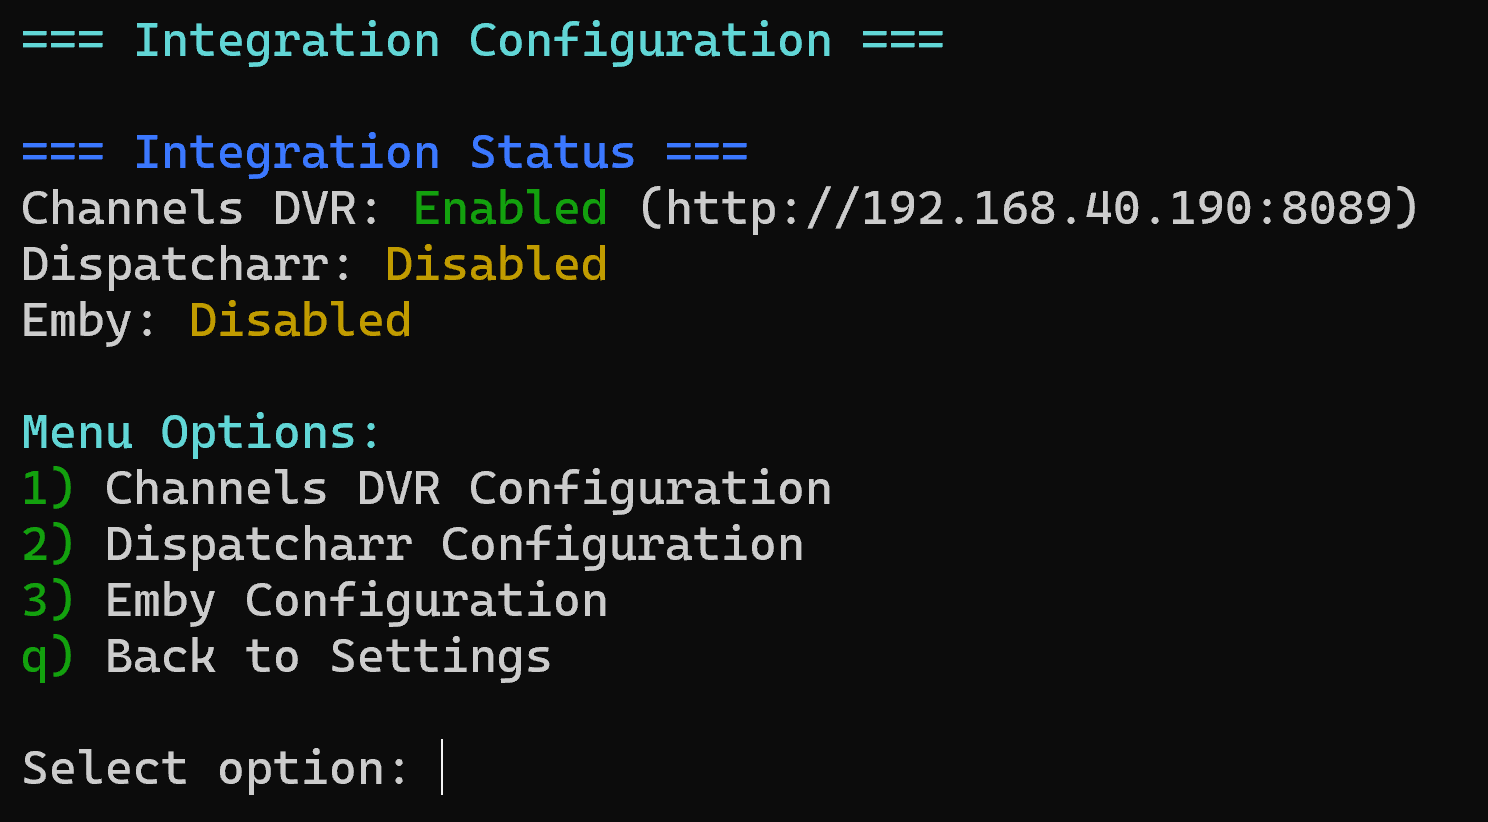Select Emby Configuration menu entry
The image size is (1488, 822).
(x=356, y=602)
